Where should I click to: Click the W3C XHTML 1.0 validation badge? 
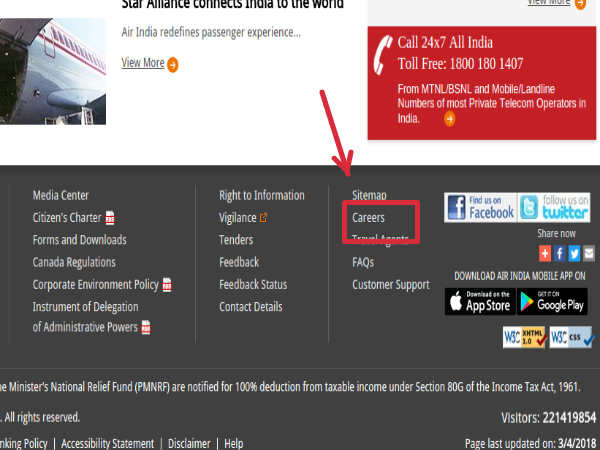[525, 337]
